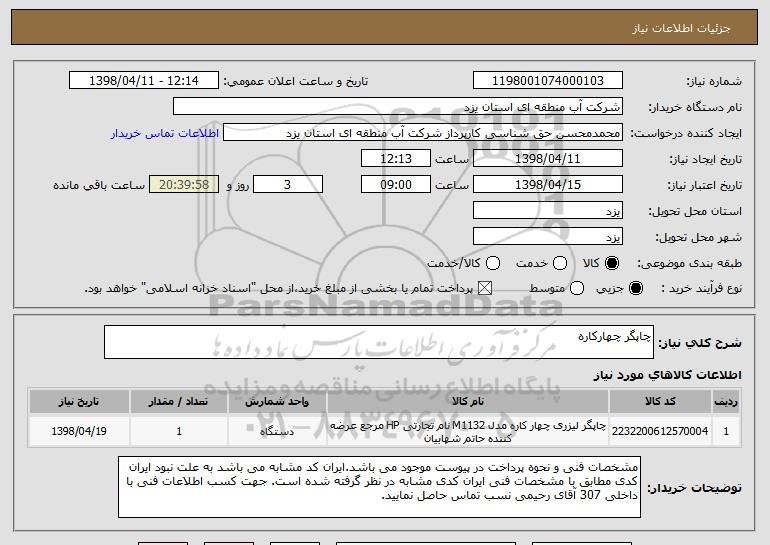The image size is (770, 545).
Task: Click the need date 1398/04/19 cell
Action: pyautogui.click(x=79, y=431)
